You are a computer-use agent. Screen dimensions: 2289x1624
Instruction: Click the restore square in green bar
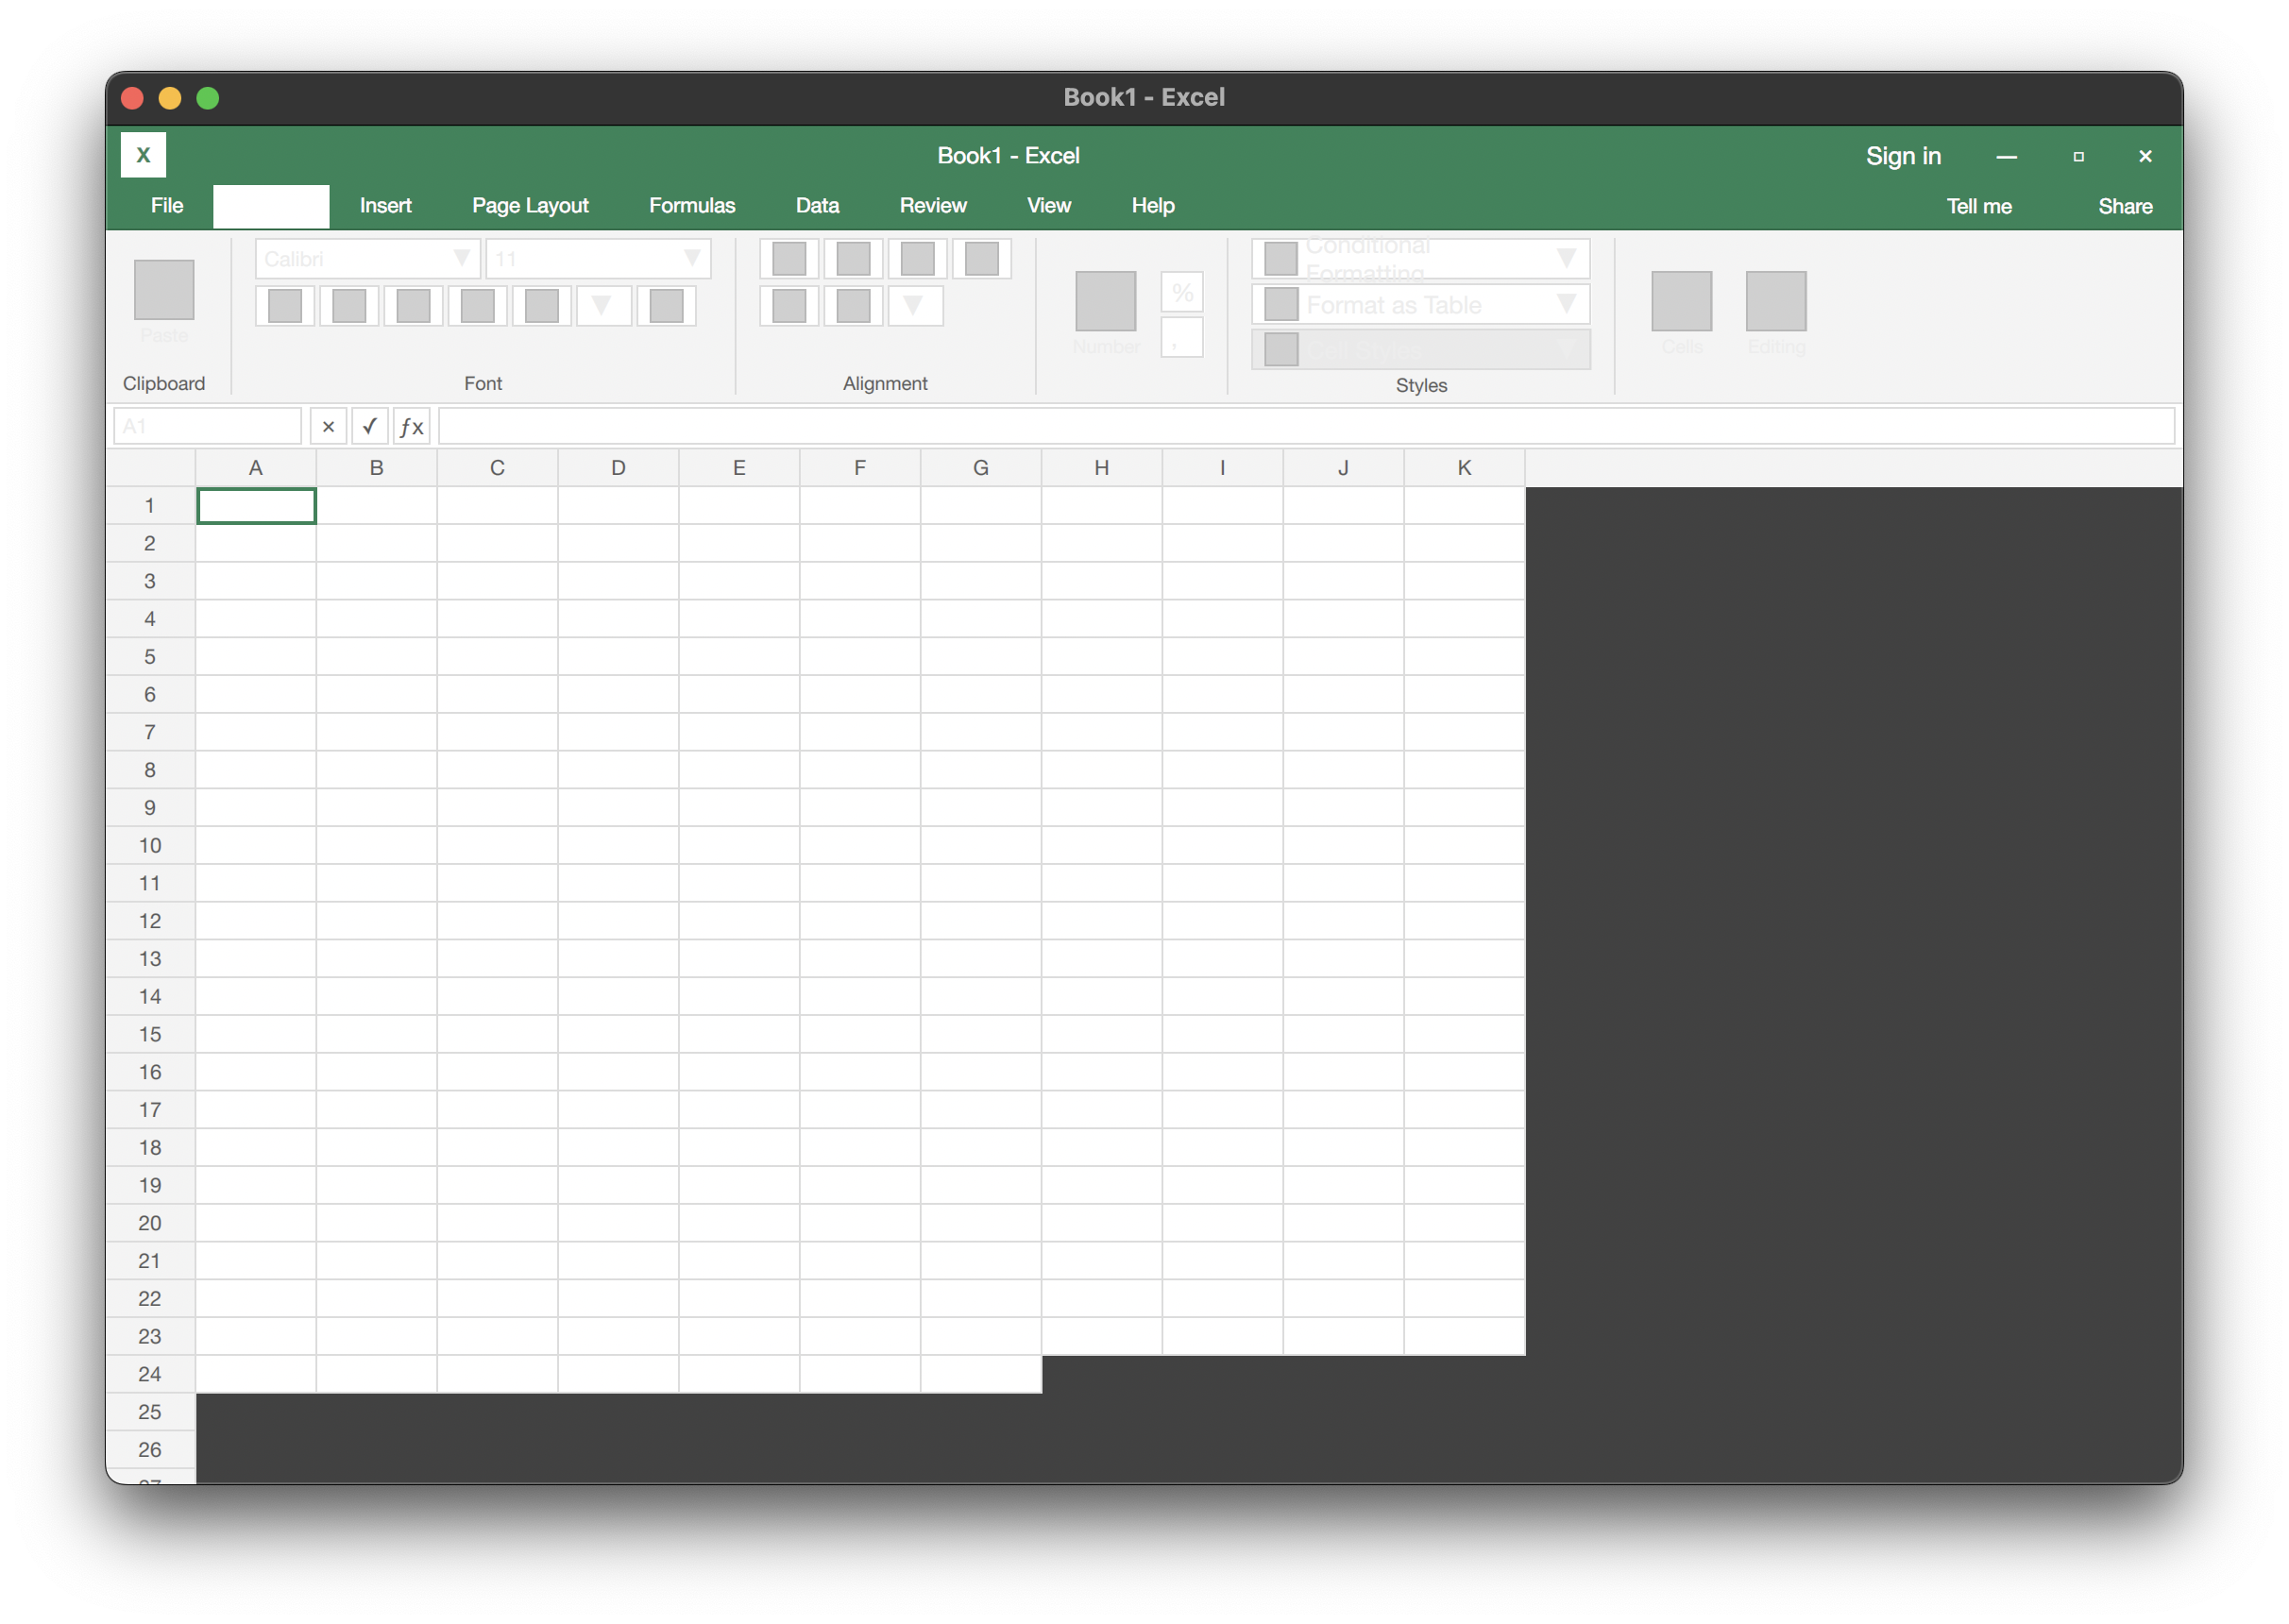point(2078,157)
